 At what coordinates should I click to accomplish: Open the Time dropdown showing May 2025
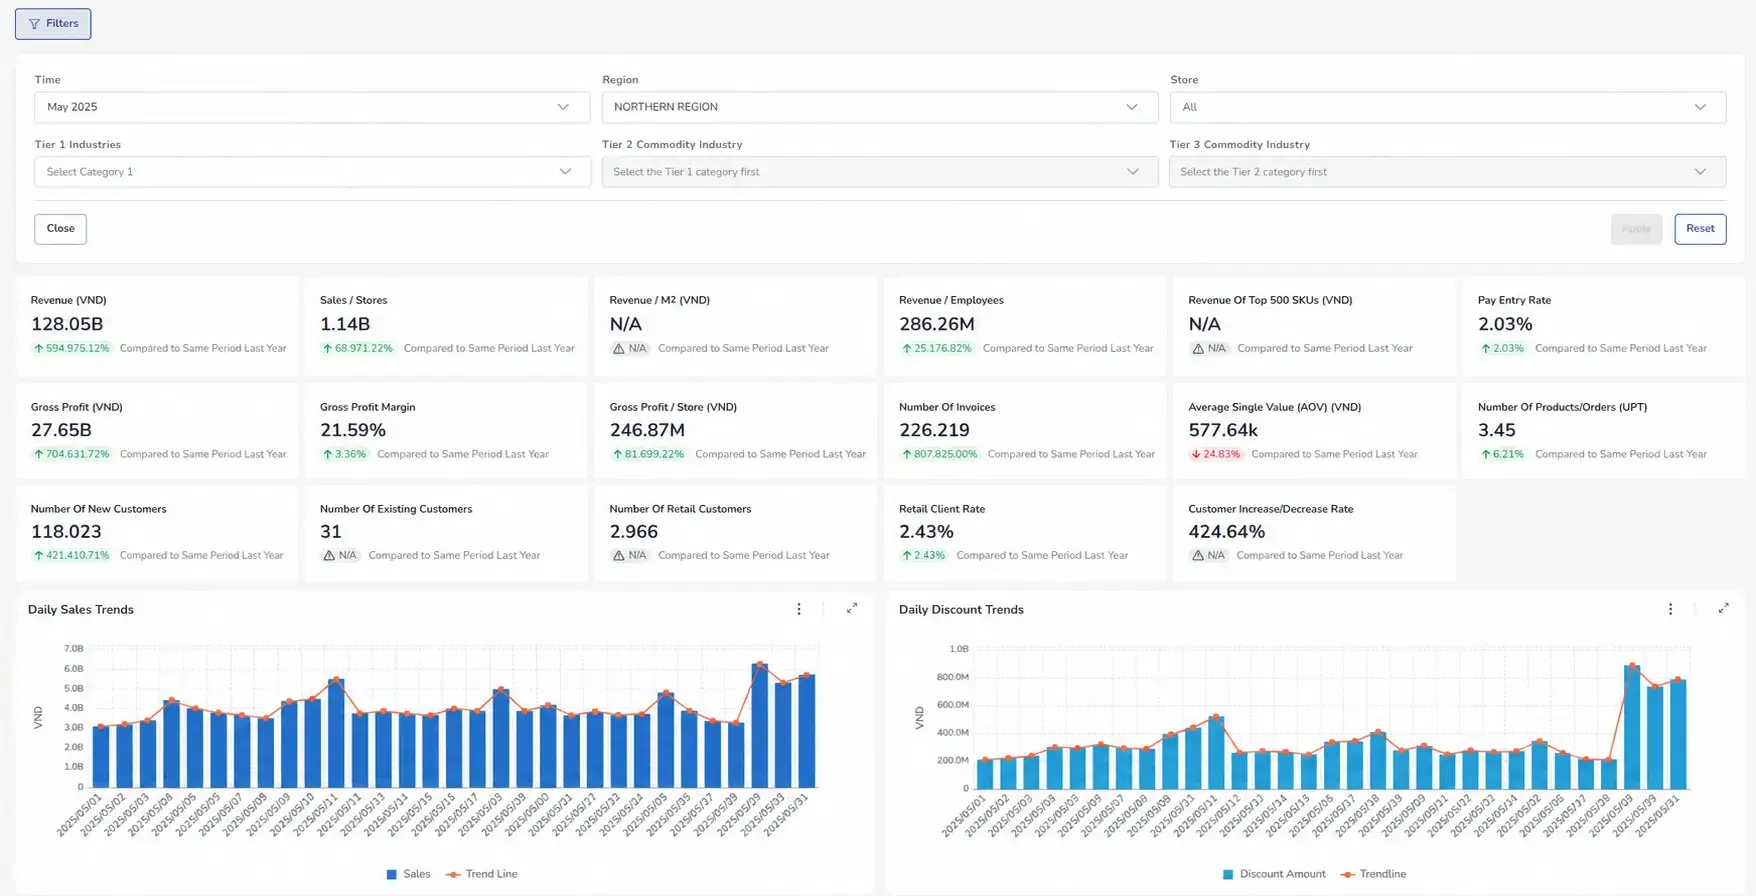311,107
